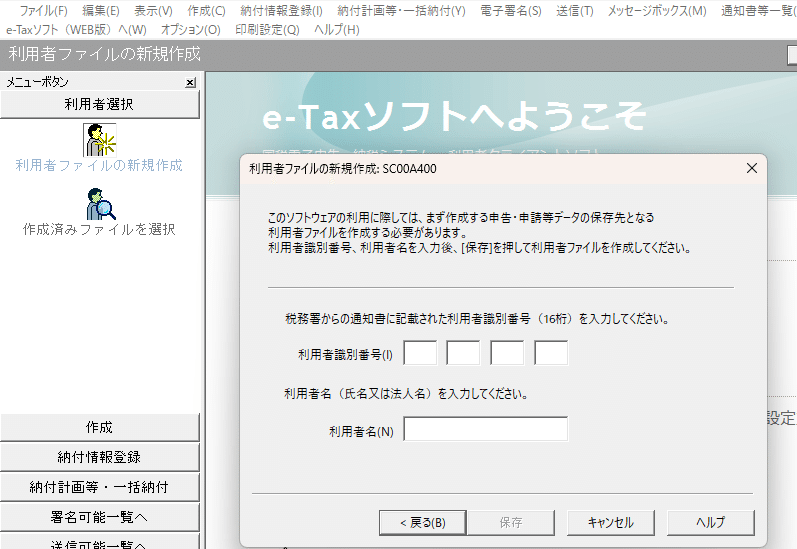Screen dimensions: 797x549
Task: Click the 作成済みファイルを選択 magnifier icon
Action: pyautogui.click(x=101, y=204)
